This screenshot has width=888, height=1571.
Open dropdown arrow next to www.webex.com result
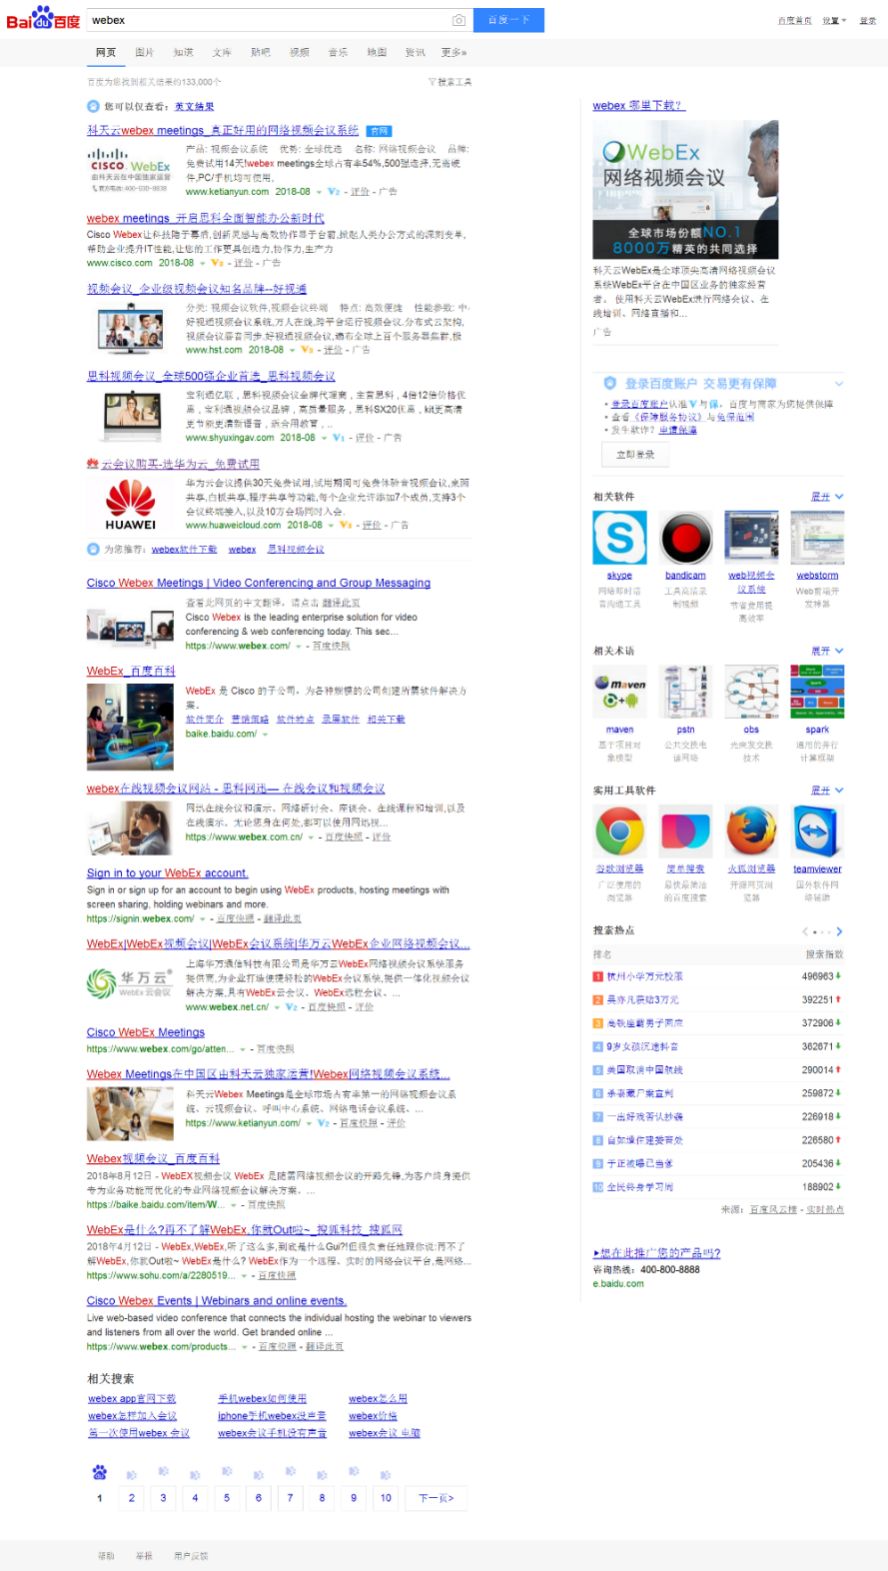tap(298, 646)
